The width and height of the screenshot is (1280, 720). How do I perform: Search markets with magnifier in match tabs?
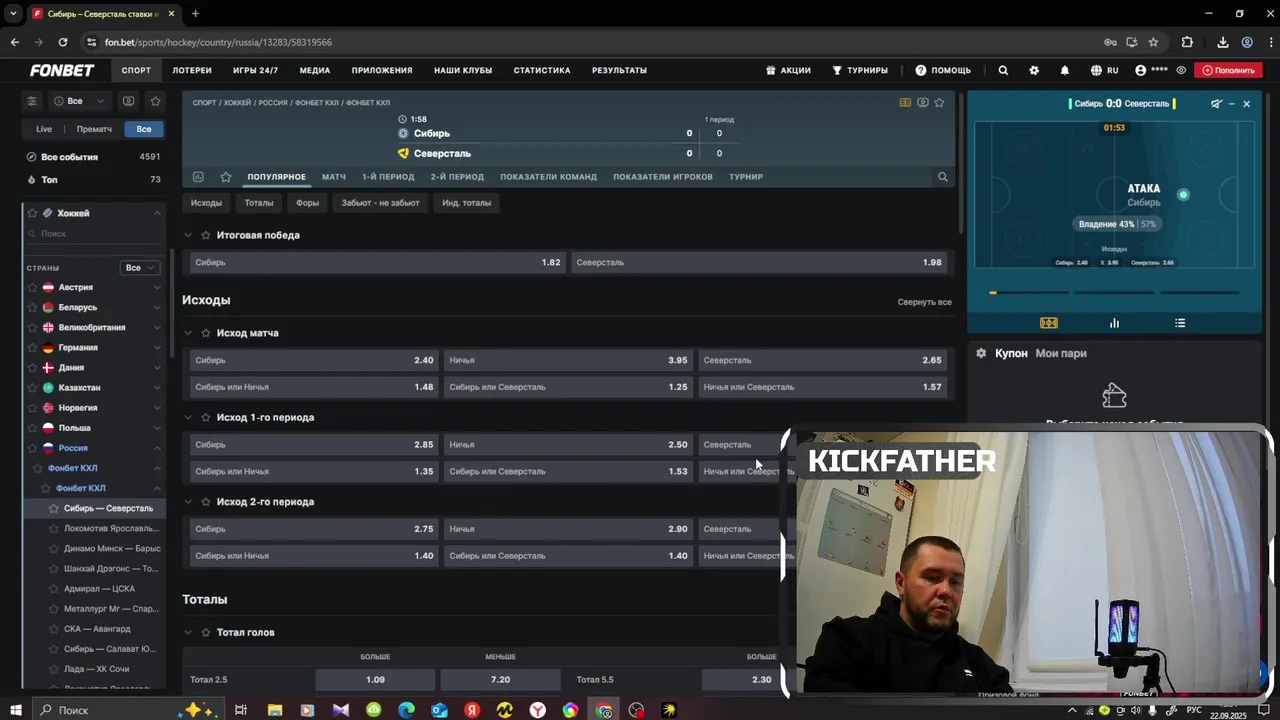tap(942, 177)
